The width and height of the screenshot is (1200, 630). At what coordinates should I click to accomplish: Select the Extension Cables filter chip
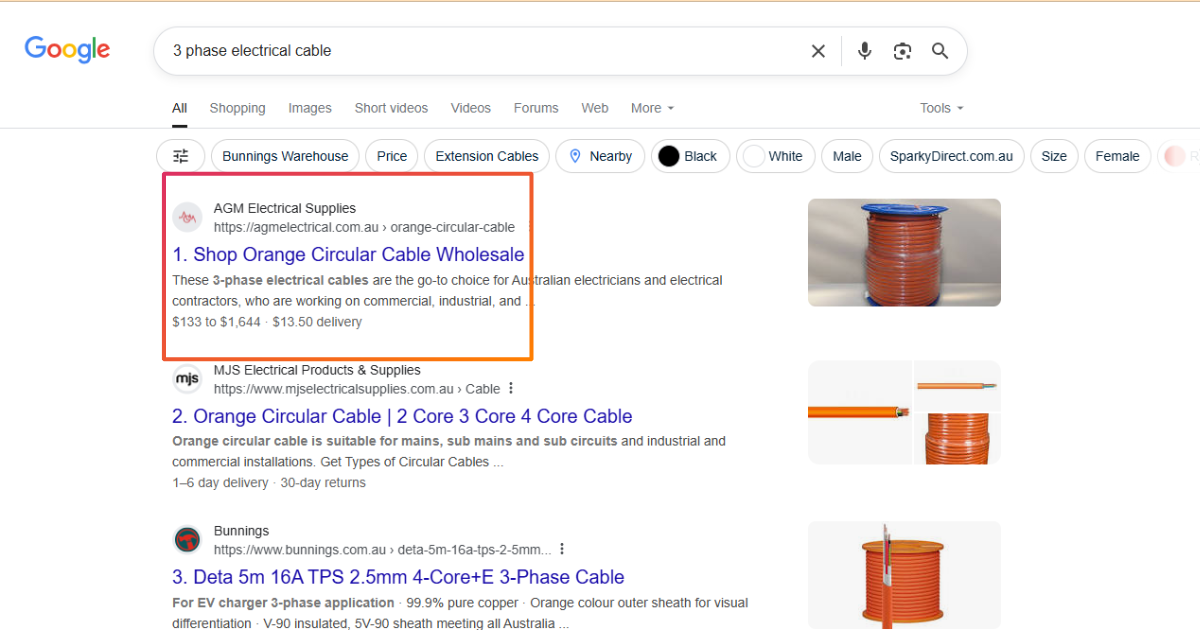point(487,156)
